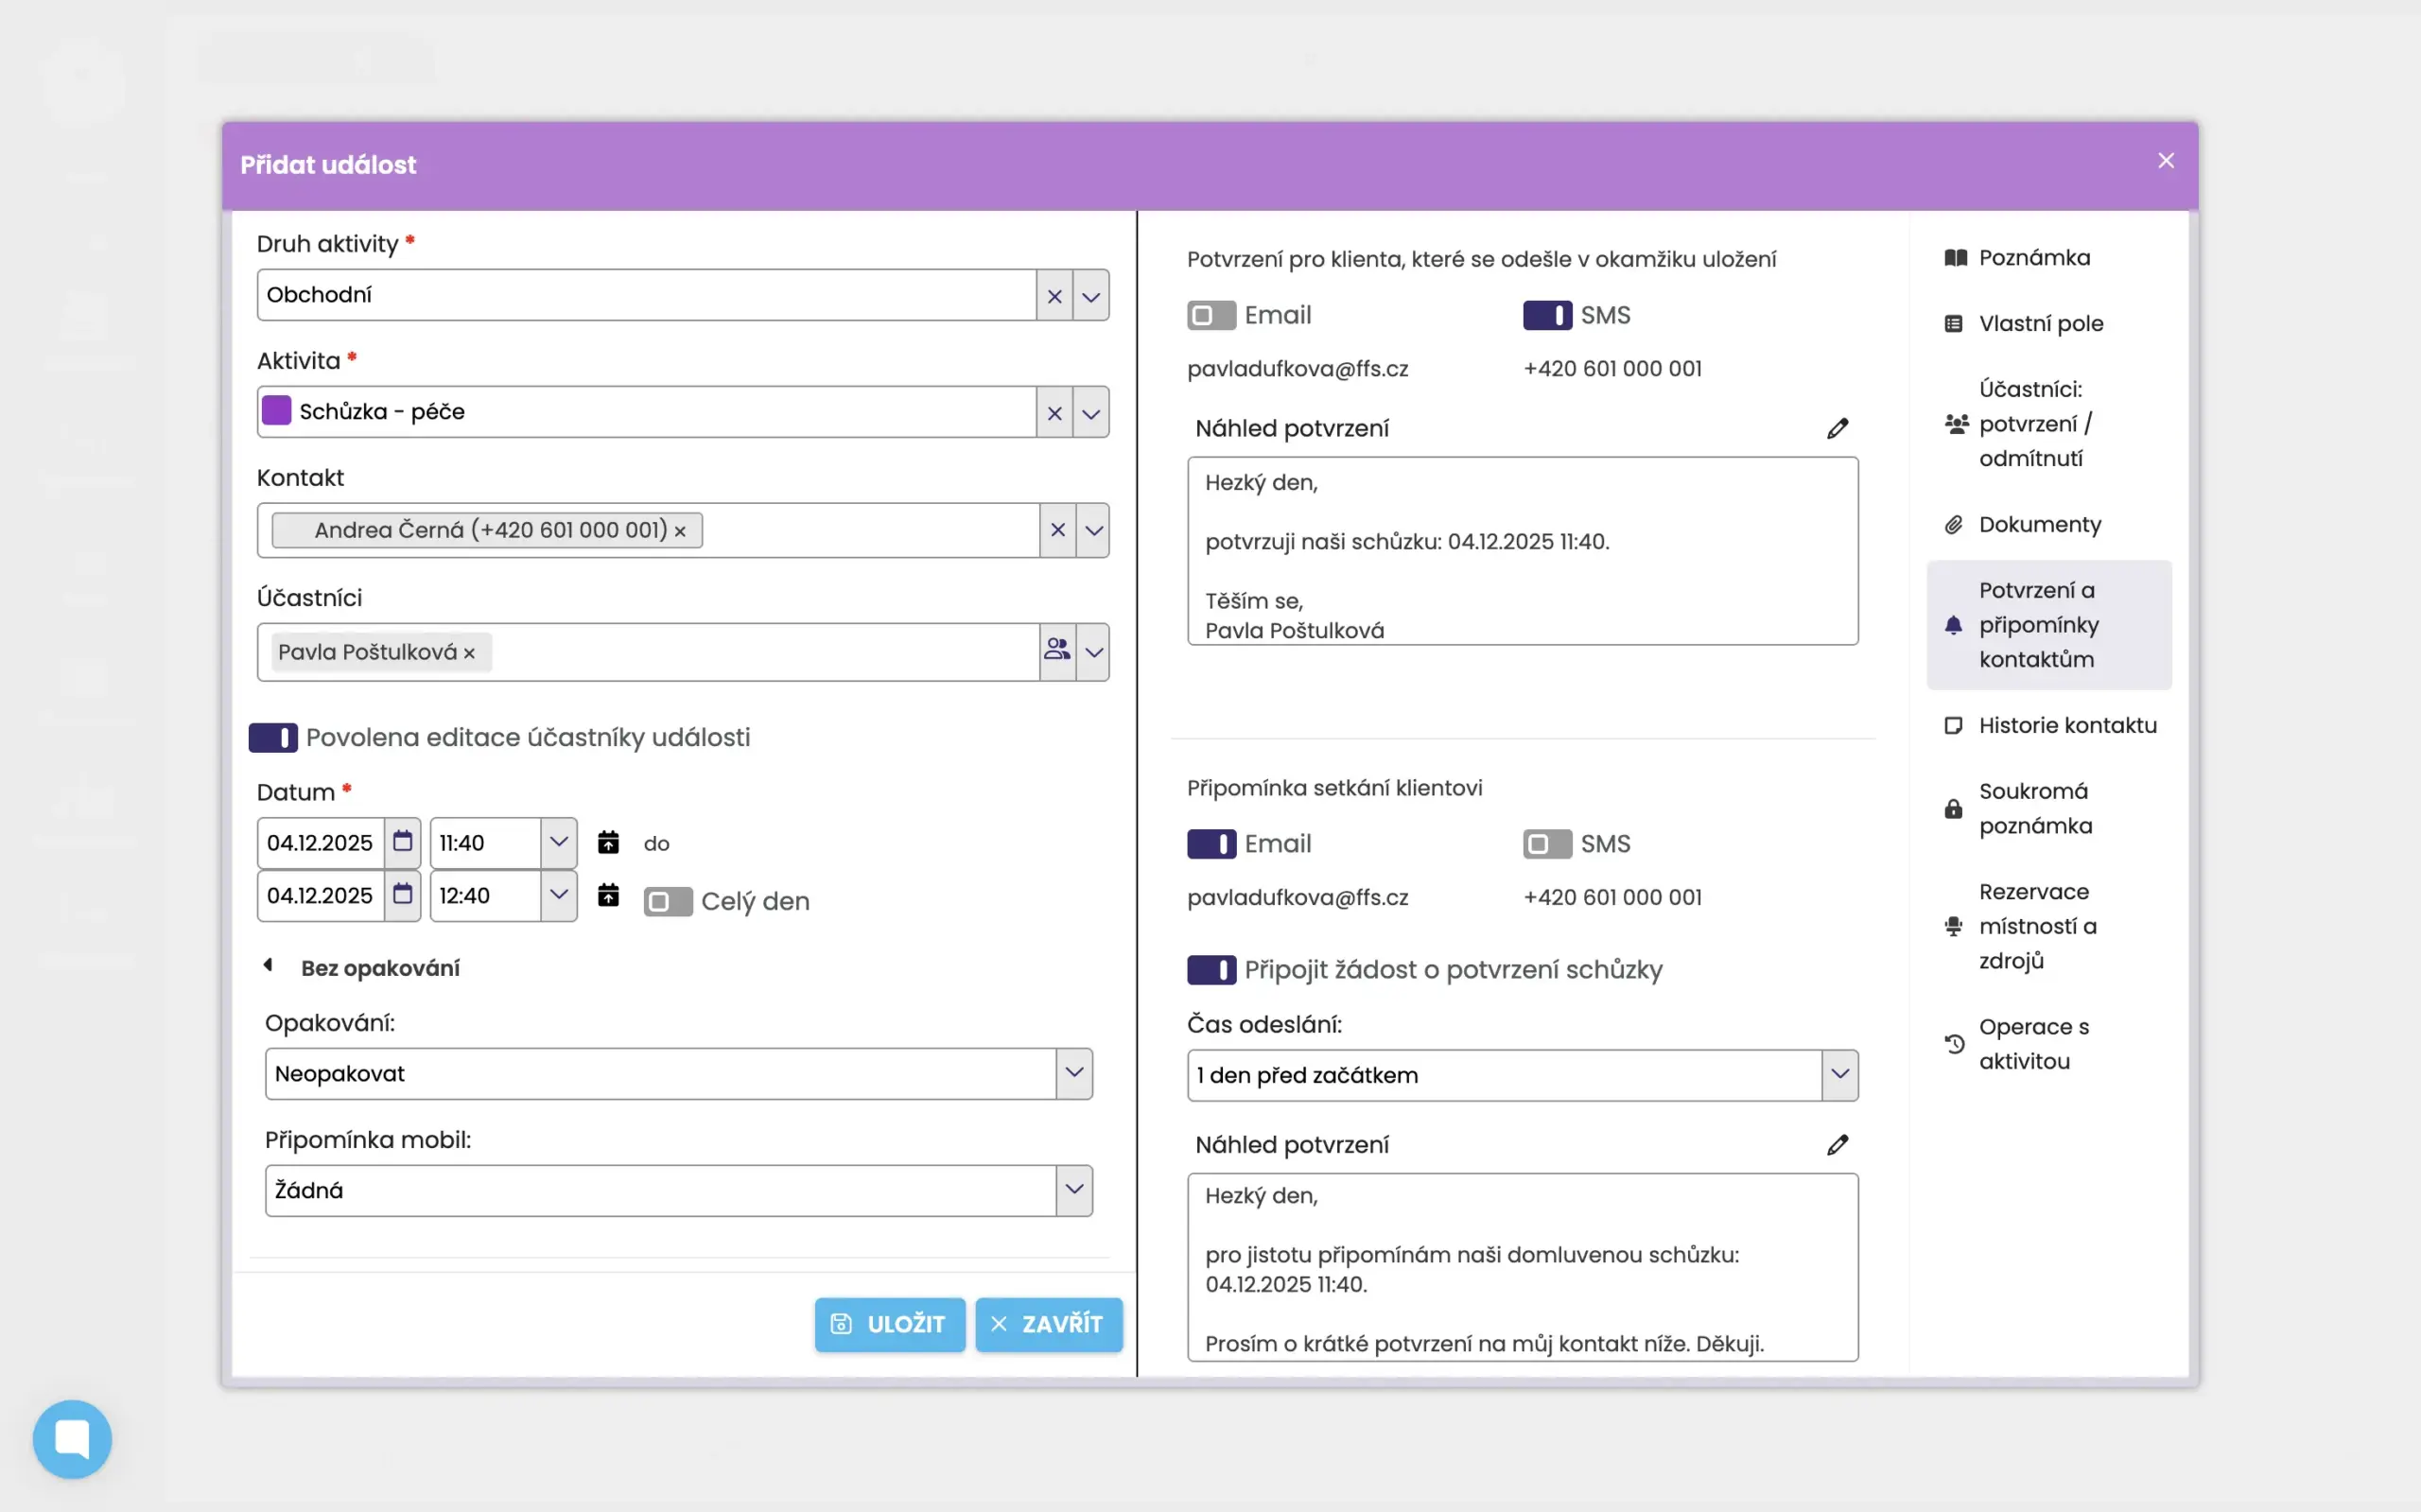Click the purple swatch for Schůzka - péče

(277, 411)
